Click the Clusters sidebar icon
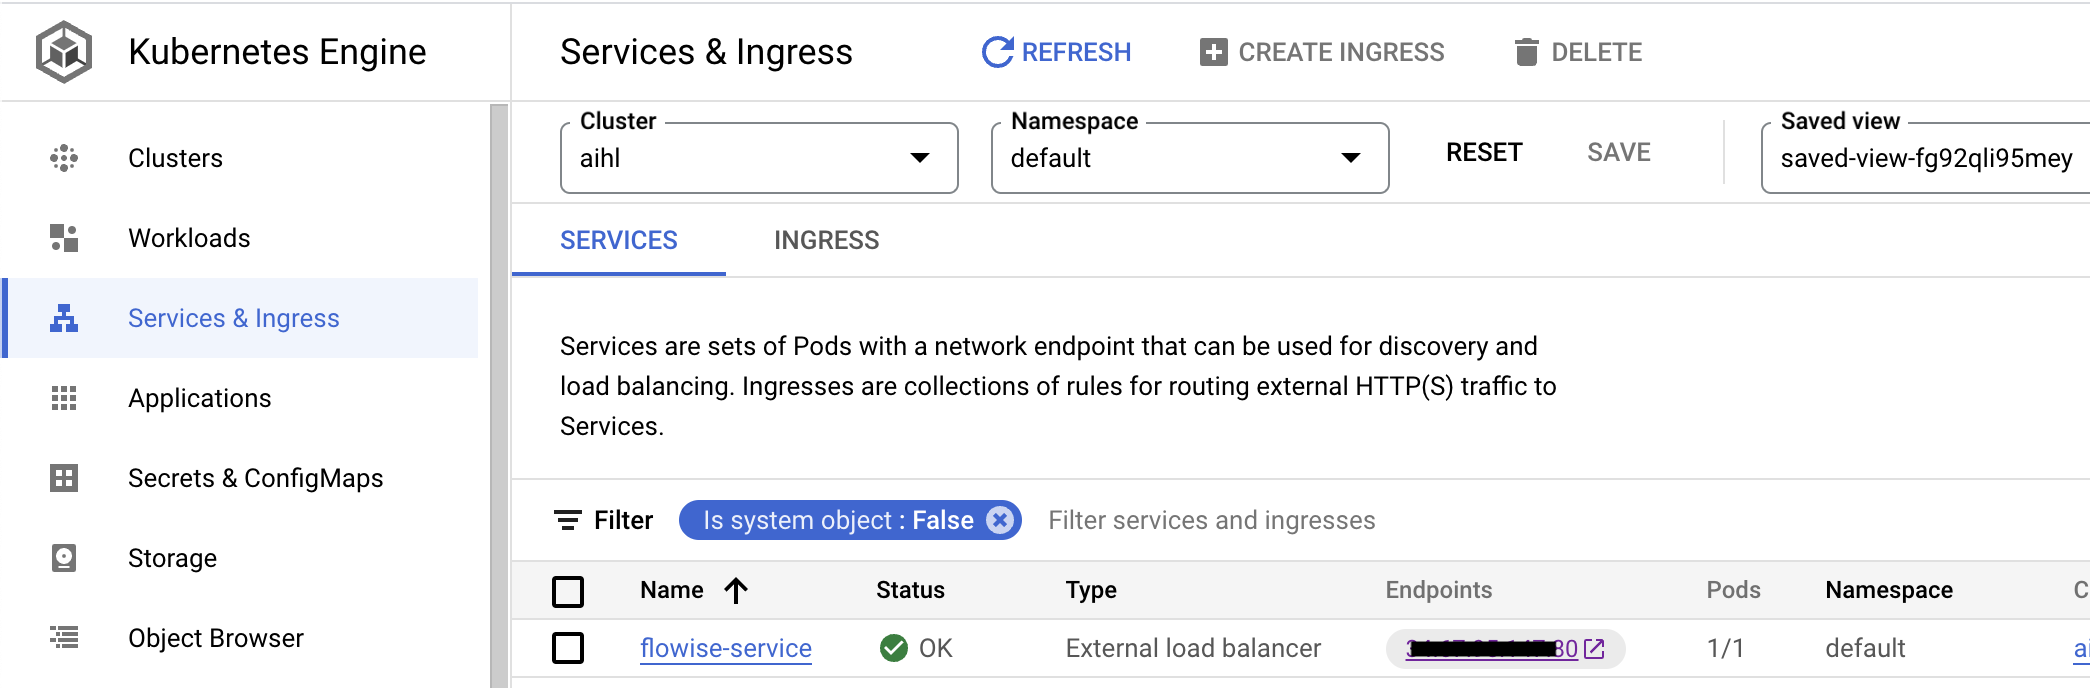 (64, 158)
